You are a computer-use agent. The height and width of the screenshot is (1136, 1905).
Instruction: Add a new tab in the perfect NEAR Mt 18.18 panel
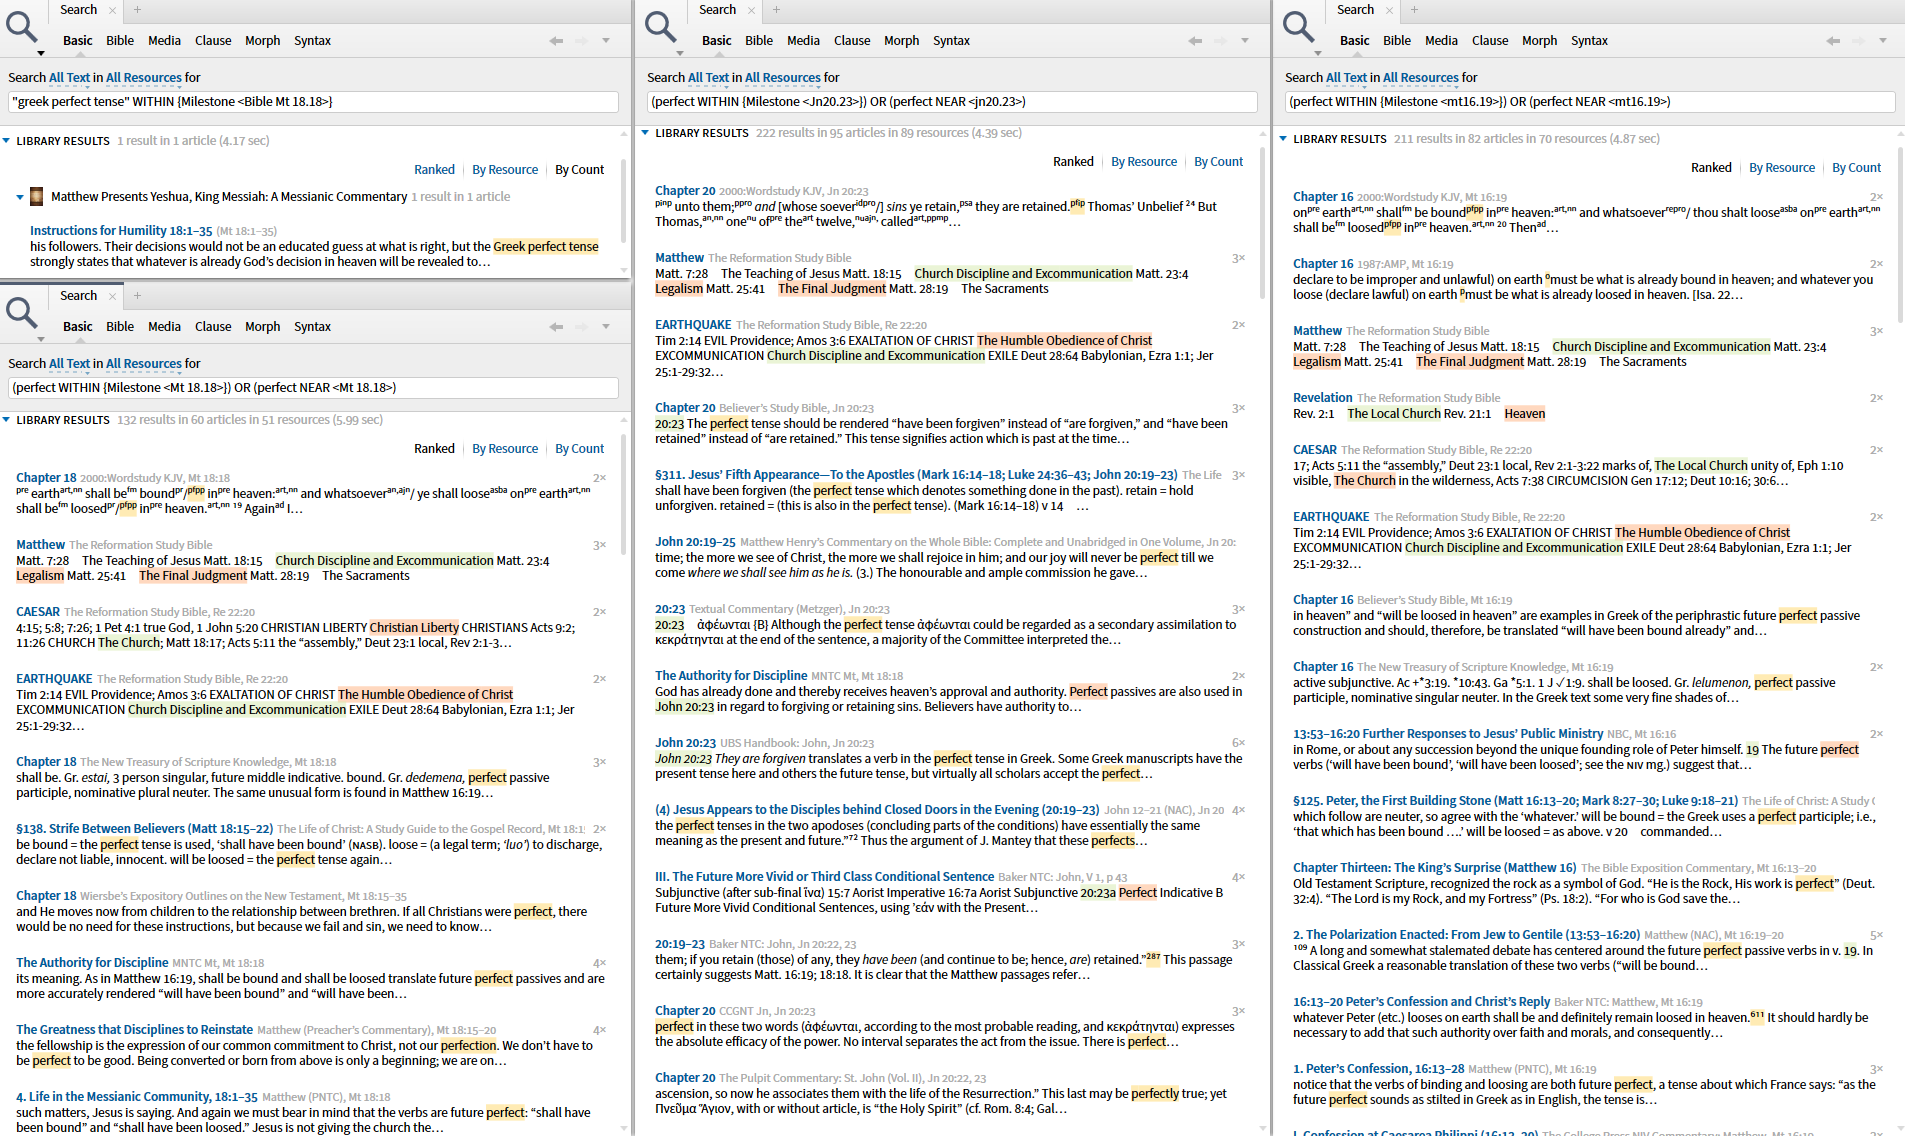tap(137, 296)
